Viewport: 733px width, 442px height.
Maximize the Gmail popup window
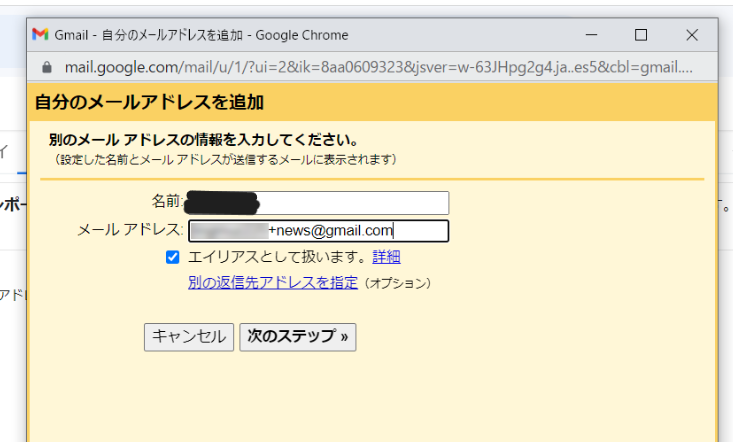tap(641, 35)
